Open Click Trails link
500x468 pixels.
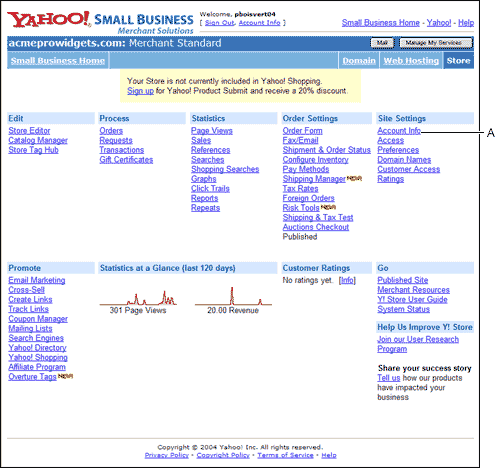210,189
